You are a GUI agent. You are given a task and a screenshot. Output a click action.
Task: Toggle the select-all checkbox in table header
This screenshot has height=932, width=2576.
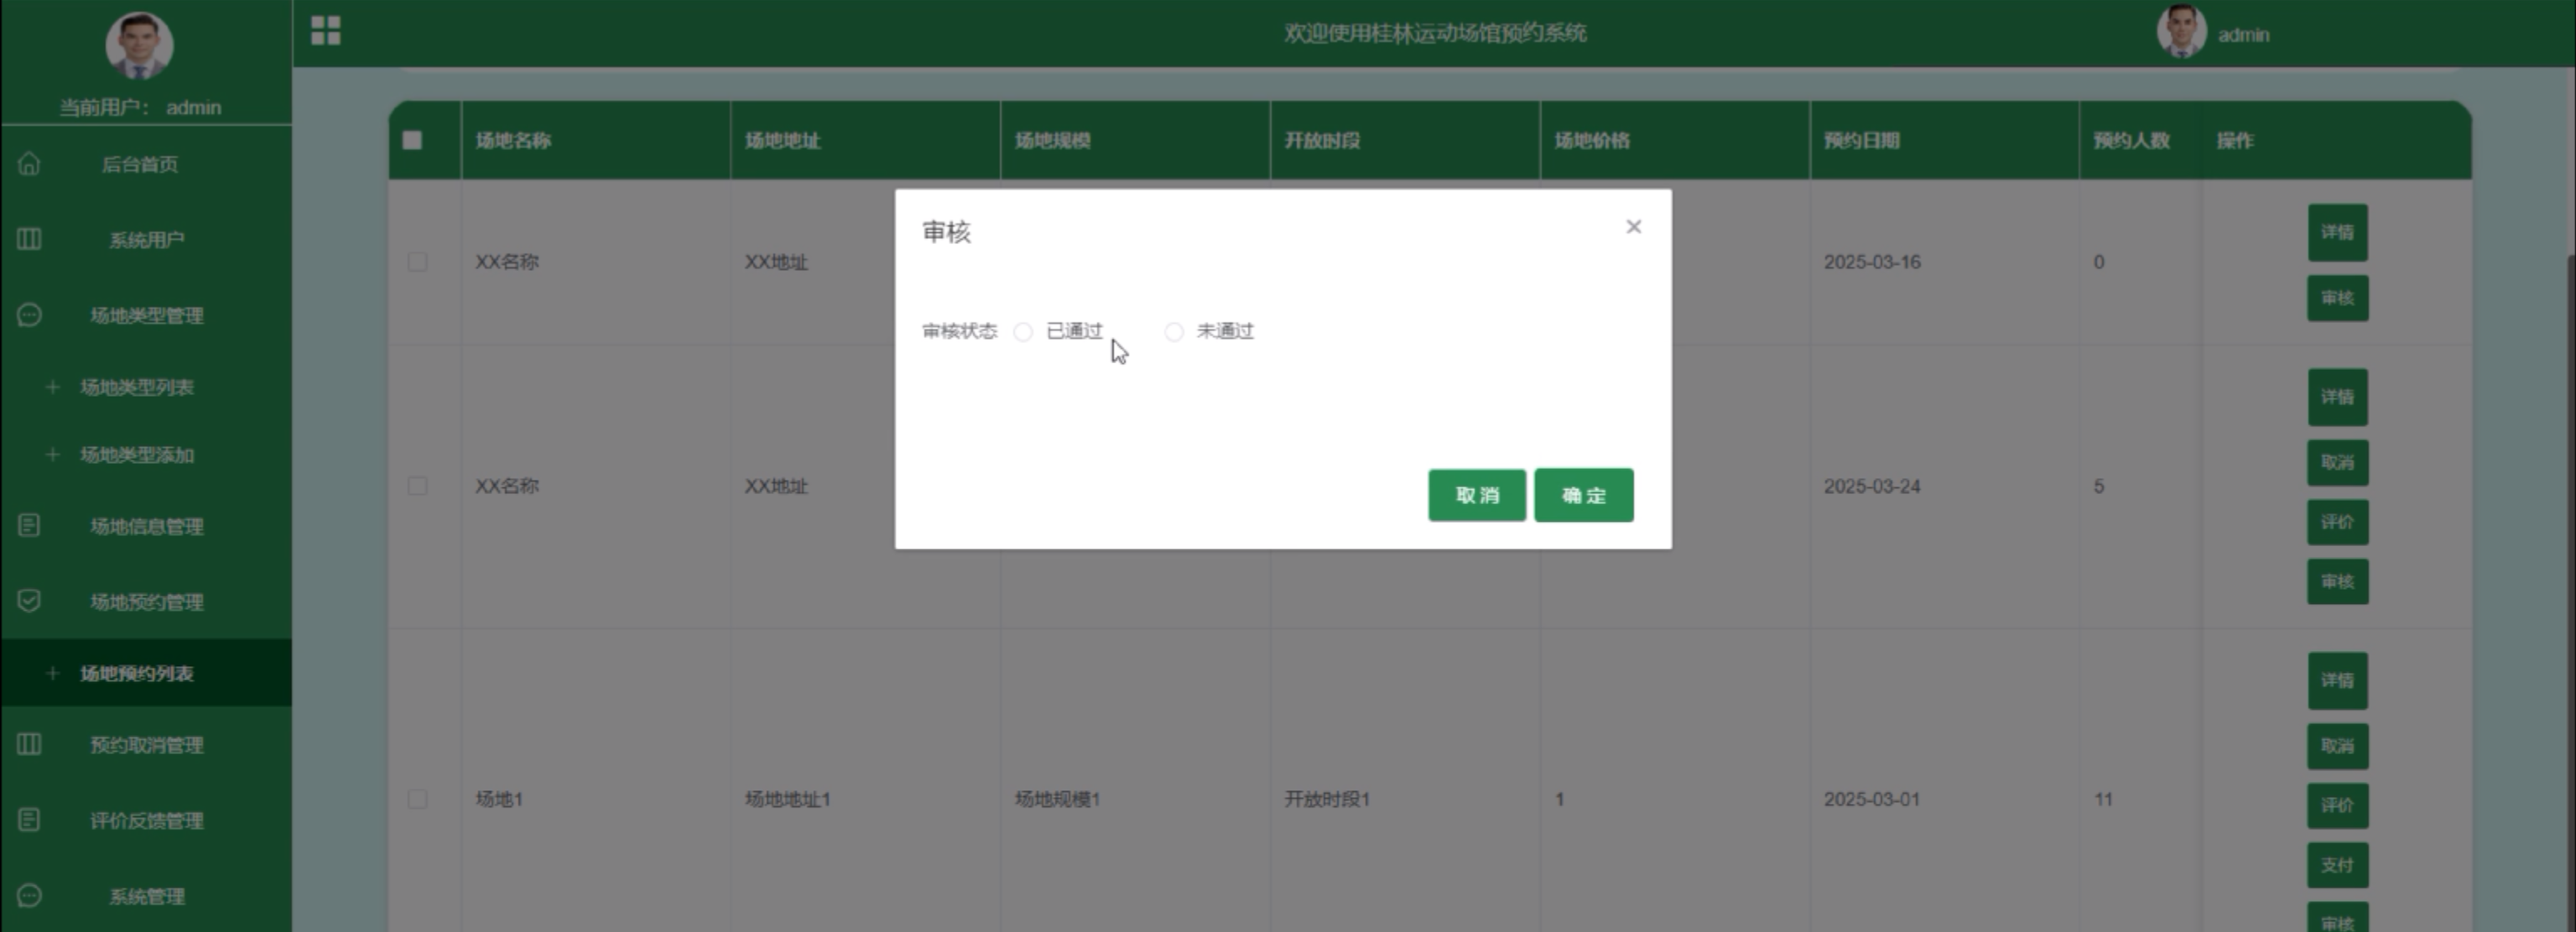point(412,140)
